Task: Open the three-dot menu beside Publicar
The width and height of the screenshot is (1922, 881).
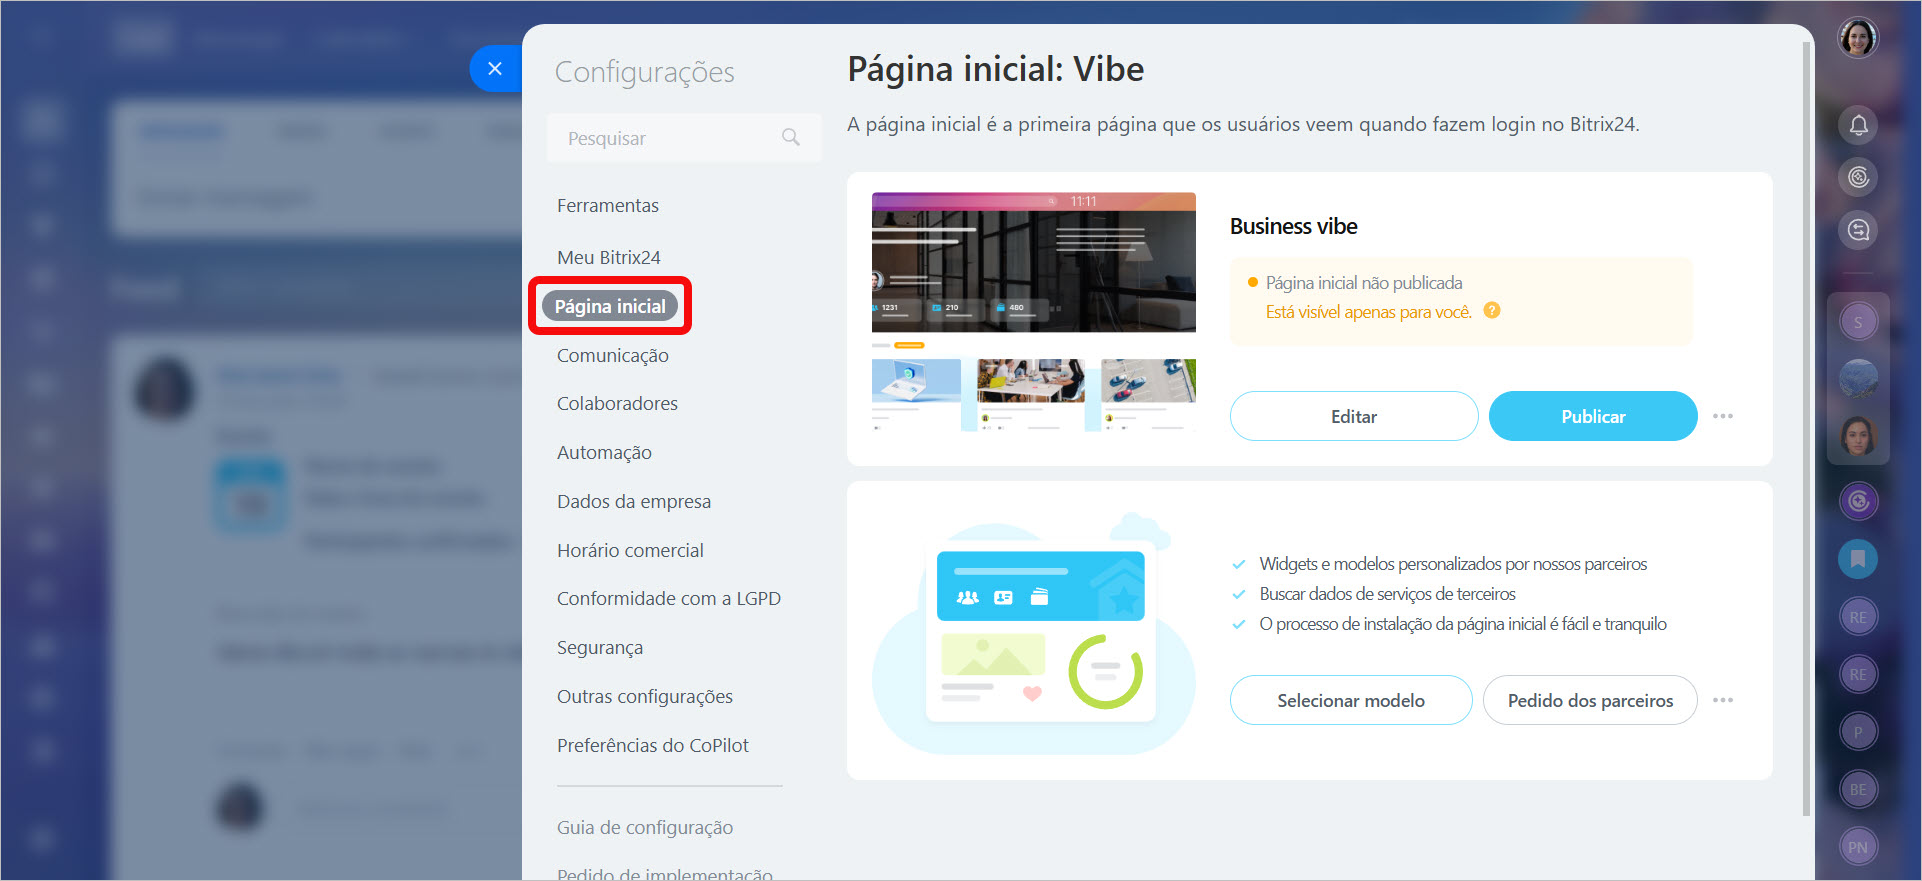Action: coord(1722,416)
